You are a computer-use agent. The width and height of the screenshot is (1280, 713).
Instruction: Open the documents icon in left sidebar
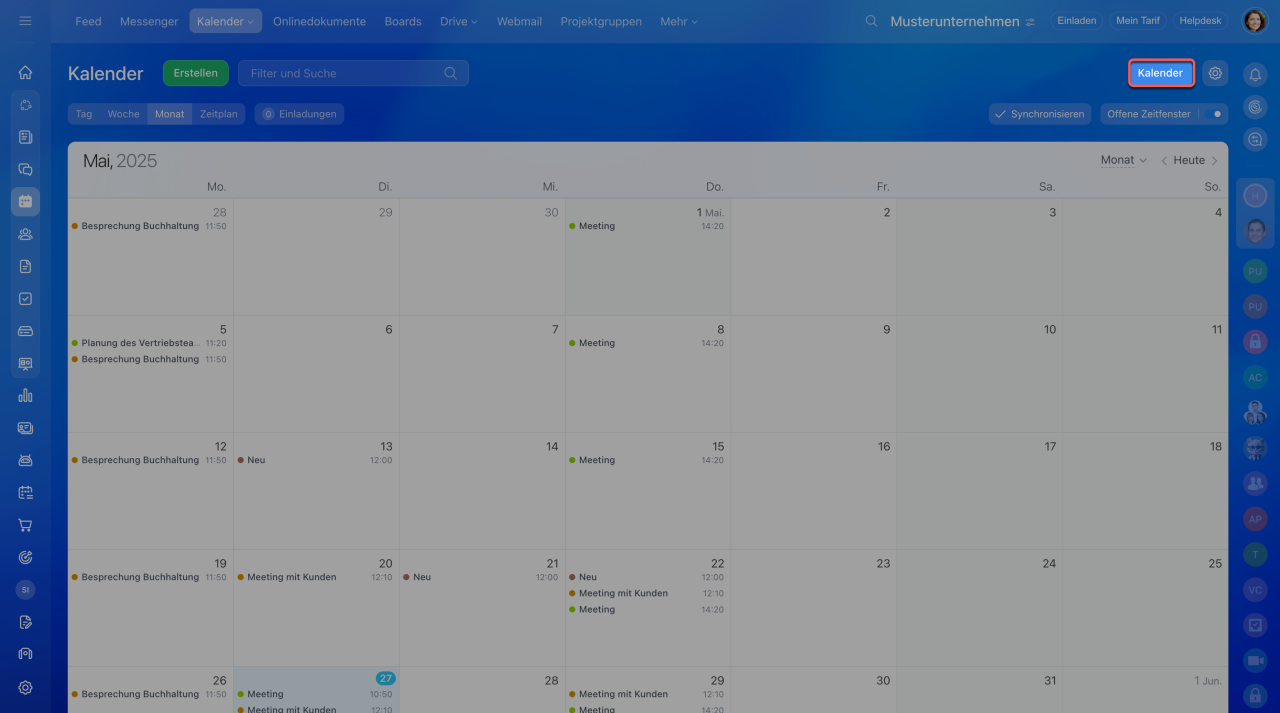tap(25, 266)
